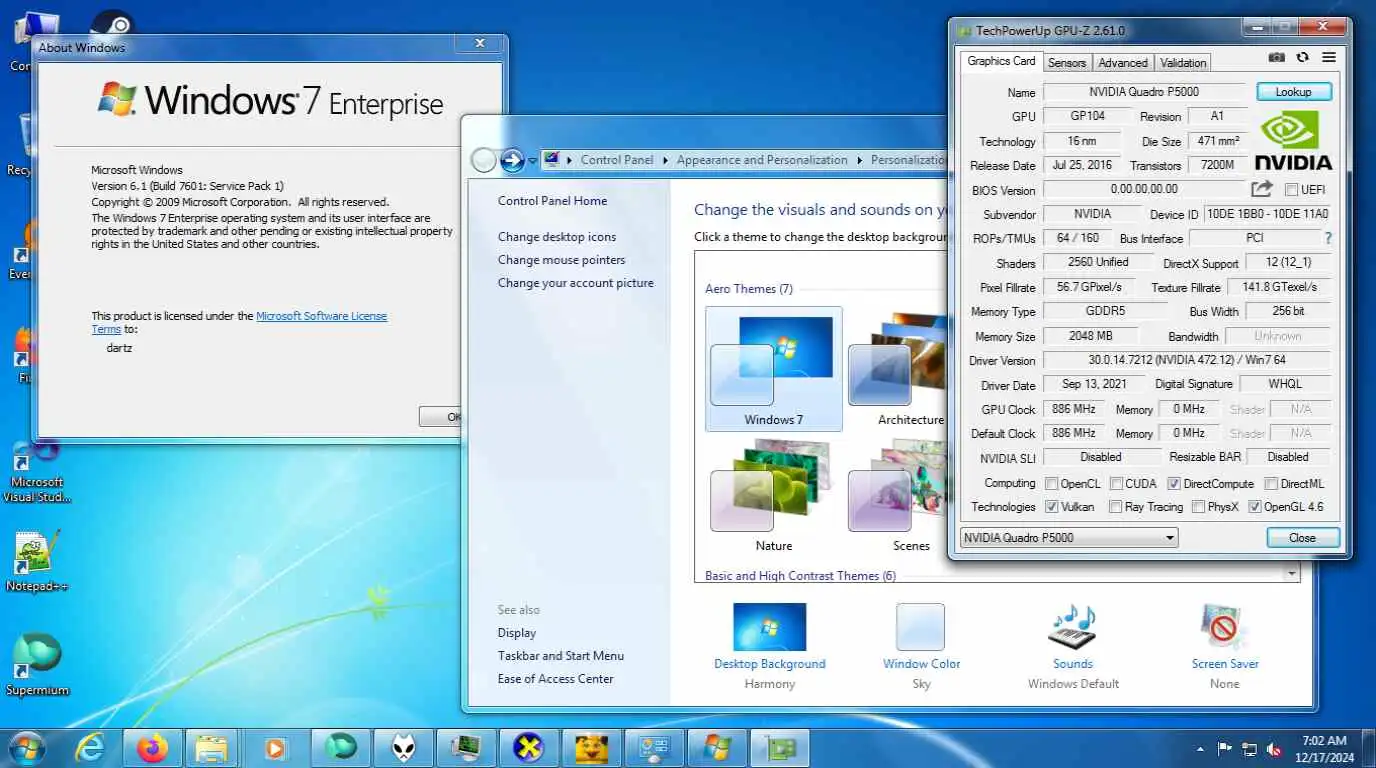Switch to the Validation tab

click(x=1183, y=62)
